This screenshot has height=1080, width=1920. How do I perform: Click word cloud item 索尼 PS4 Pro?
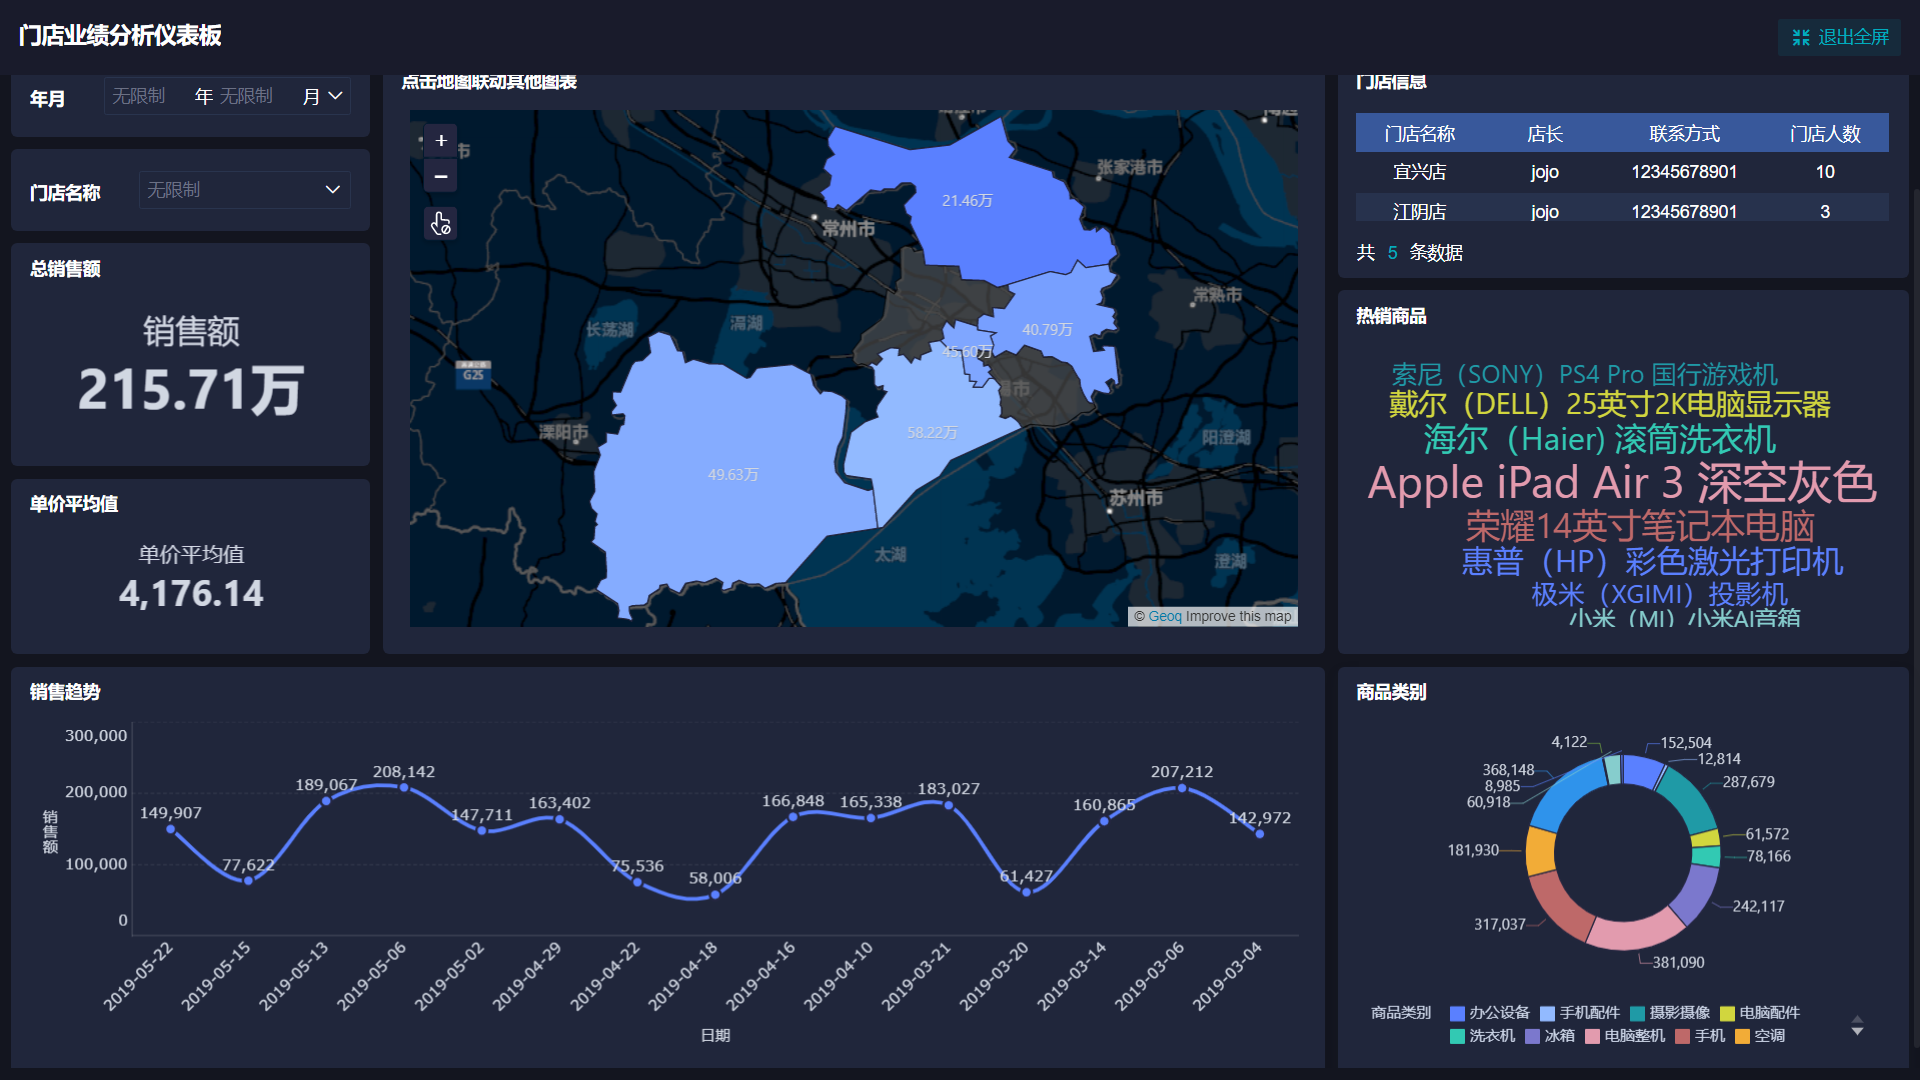[1584, 375]
